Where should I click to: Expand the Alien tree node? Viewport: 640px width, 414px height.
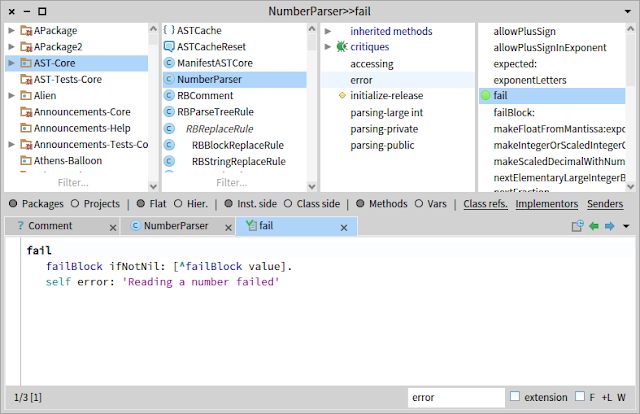(11, 96)
